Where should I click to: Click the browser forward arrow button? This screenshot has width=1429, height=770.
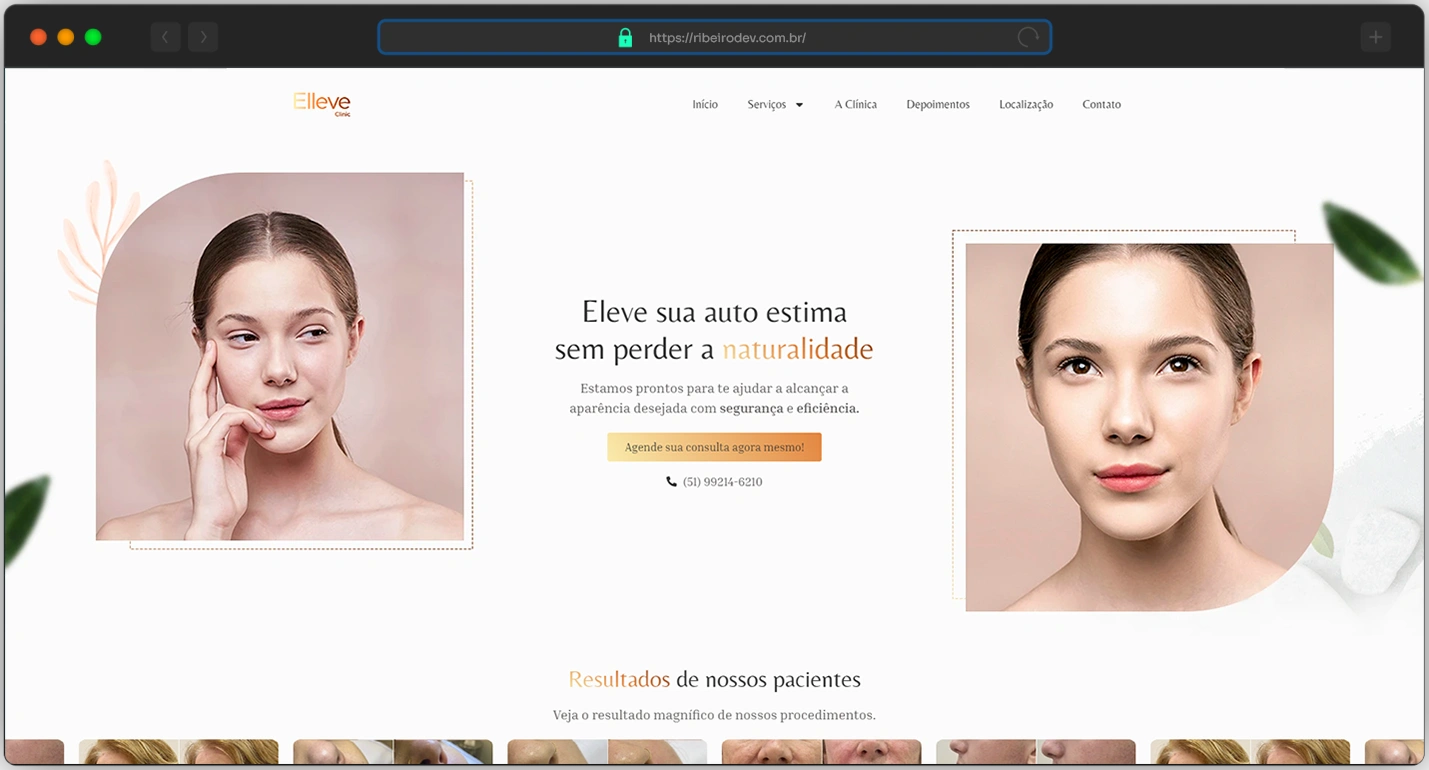point(203,38)
